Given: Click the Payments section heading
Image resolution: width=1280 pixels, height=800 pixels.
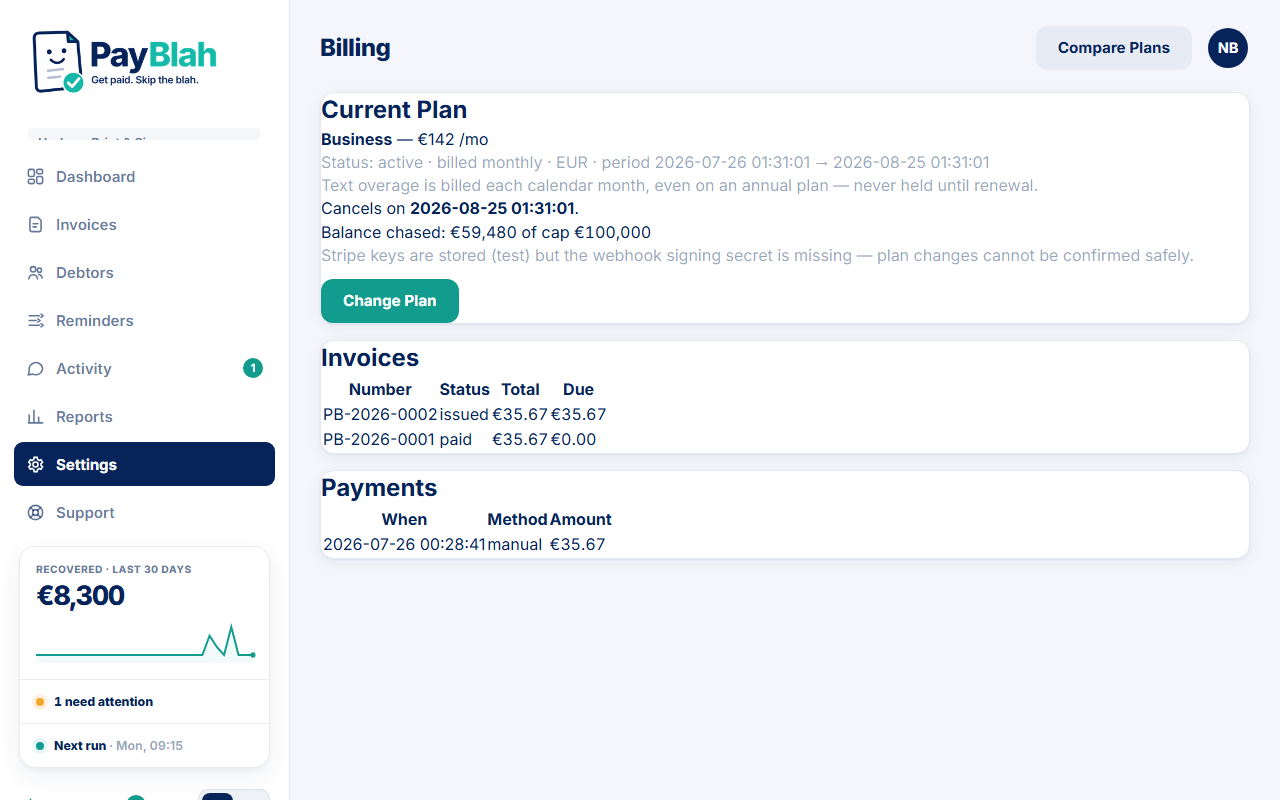Looking at the screenshot, I should tap(379, 488).
